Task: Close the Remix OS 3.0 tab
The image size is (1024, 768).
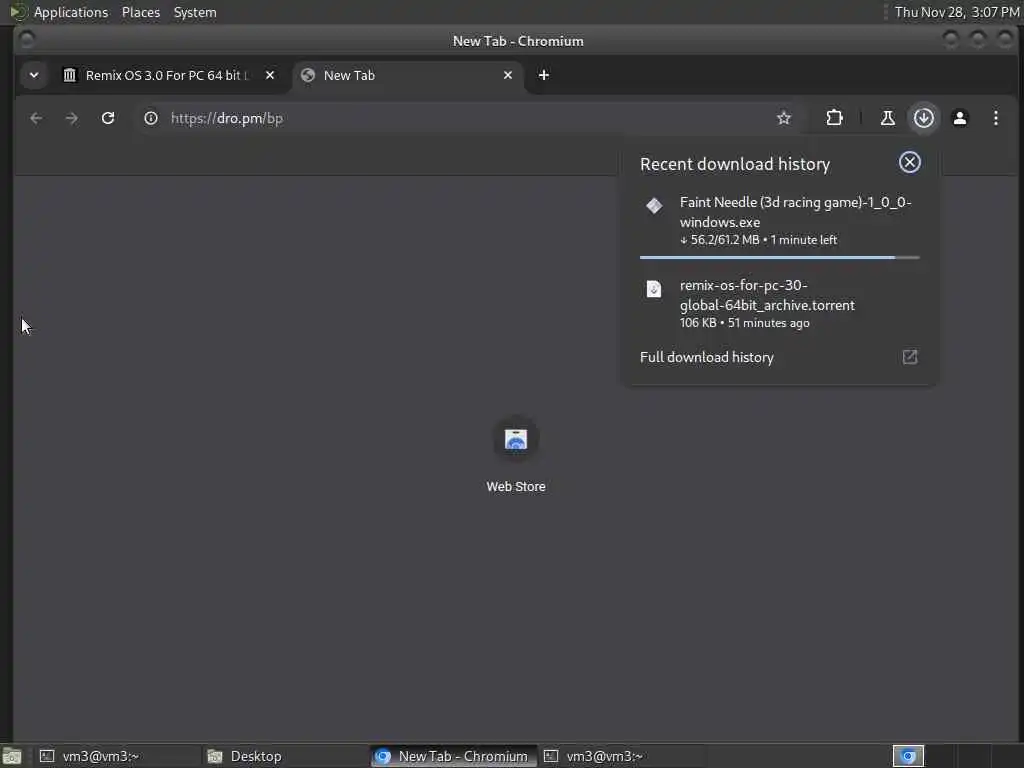Action: (x=270, y=75)
